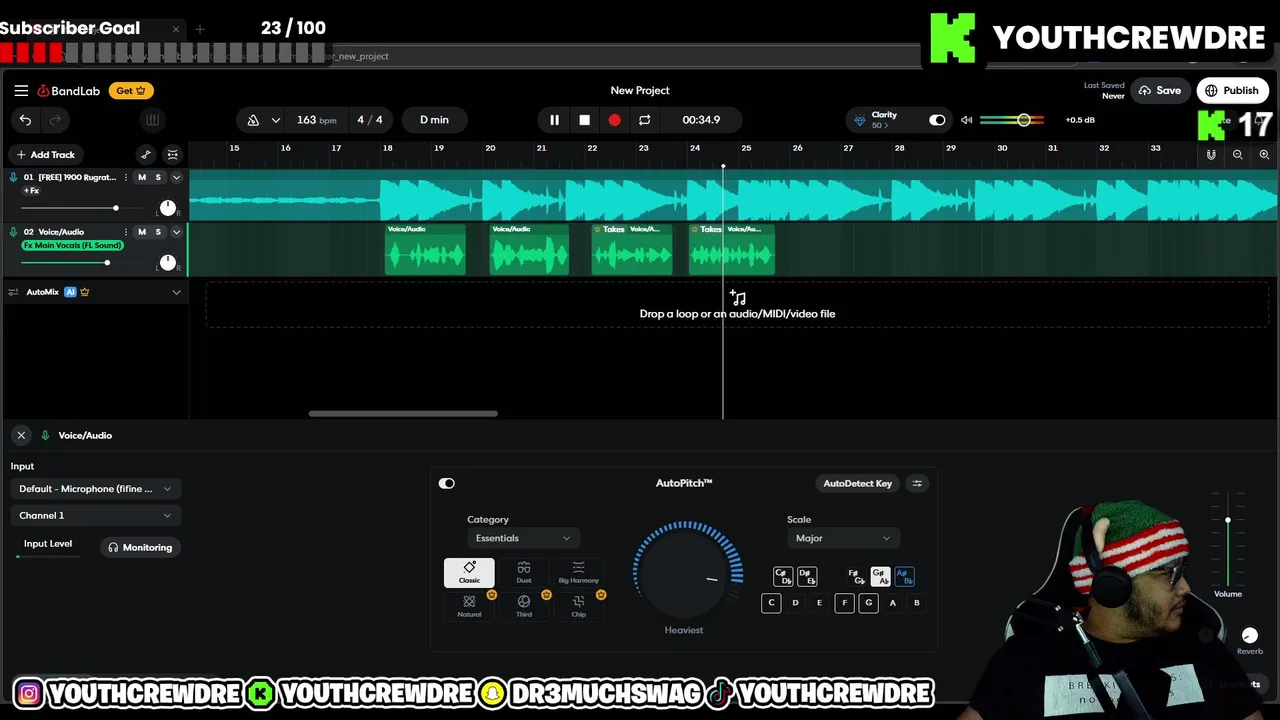Viewport: 1280px width, 720px height.
Task: Select the Chip premium preset
Action: pos(578,606)
